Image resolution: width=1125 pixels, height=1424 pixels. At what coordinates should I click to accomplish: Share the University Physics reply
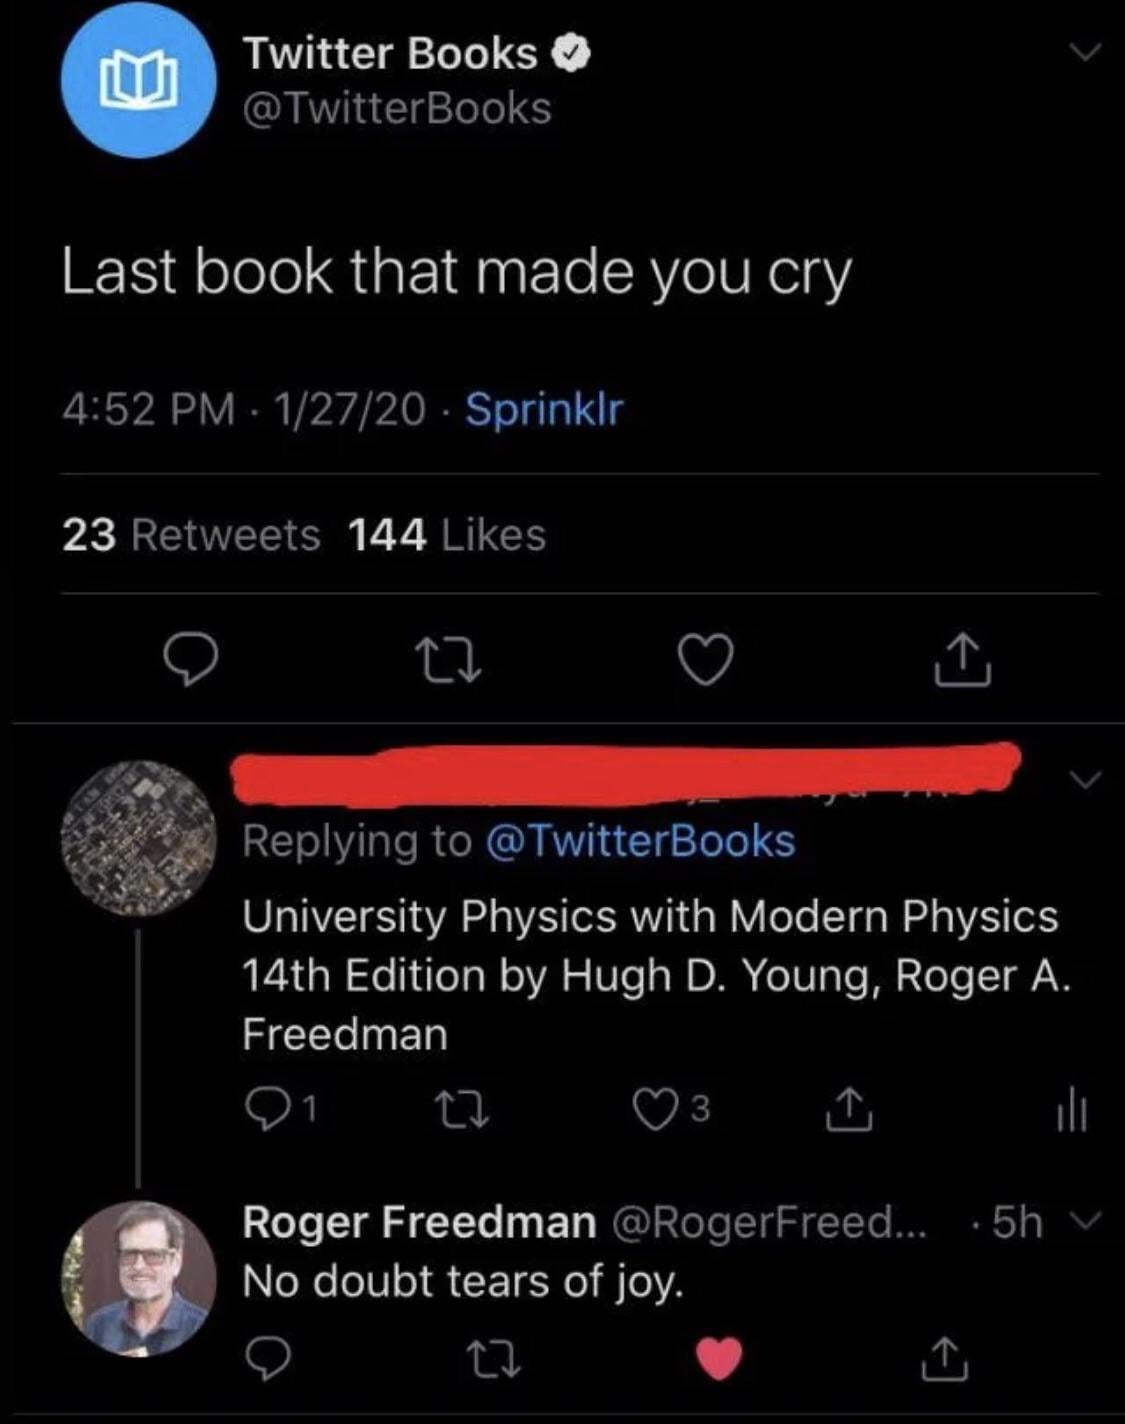tap(847, 1109)
